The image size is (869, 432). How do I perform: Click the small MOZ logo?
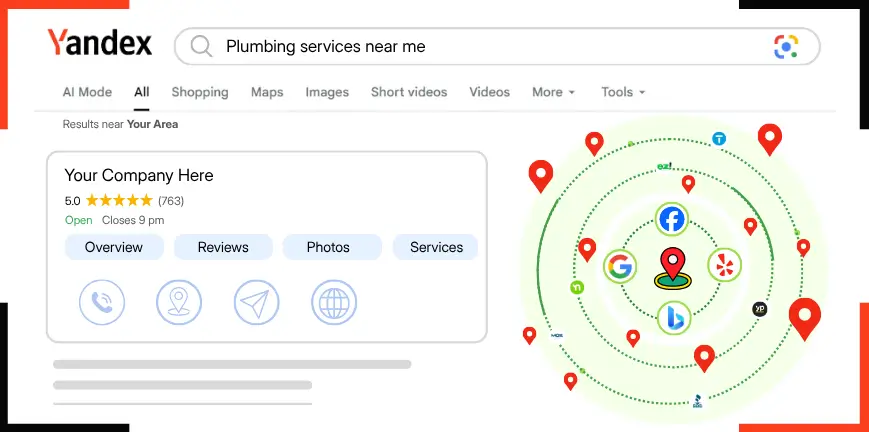(x=557, y=336)
